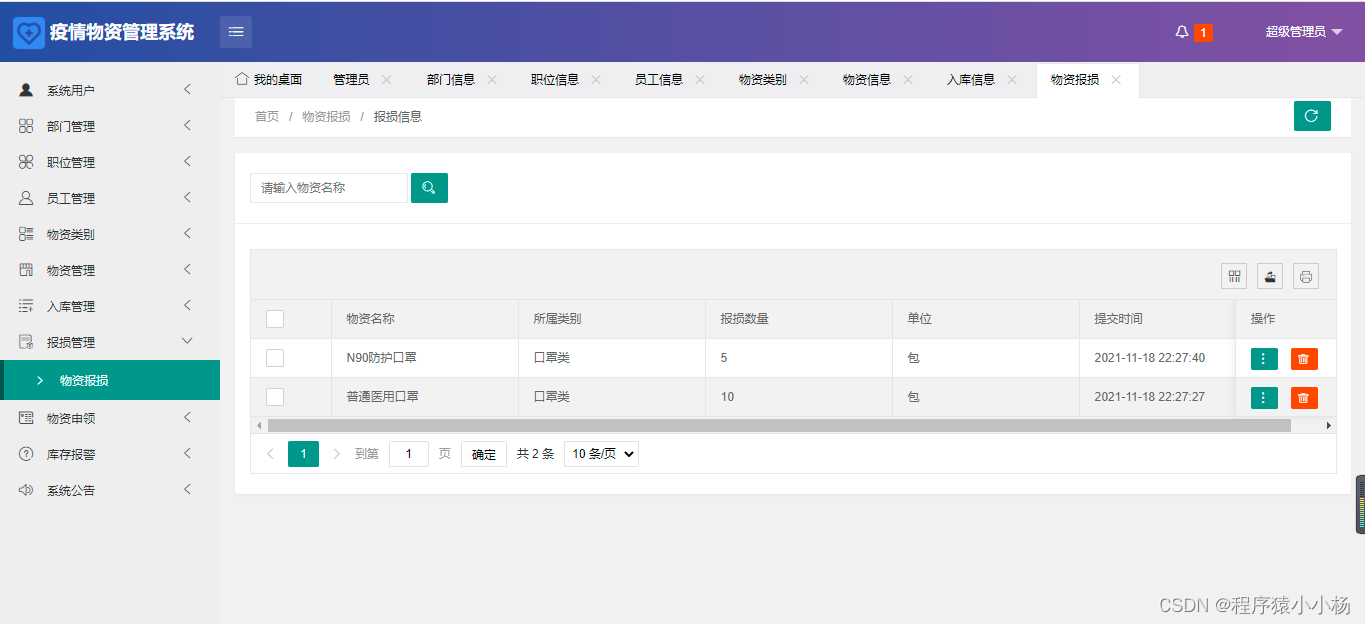This screenshot has height=624, width=1365.
Task: Expand the 库存报警 menu chevron
Action: click(x=187, y=454)
